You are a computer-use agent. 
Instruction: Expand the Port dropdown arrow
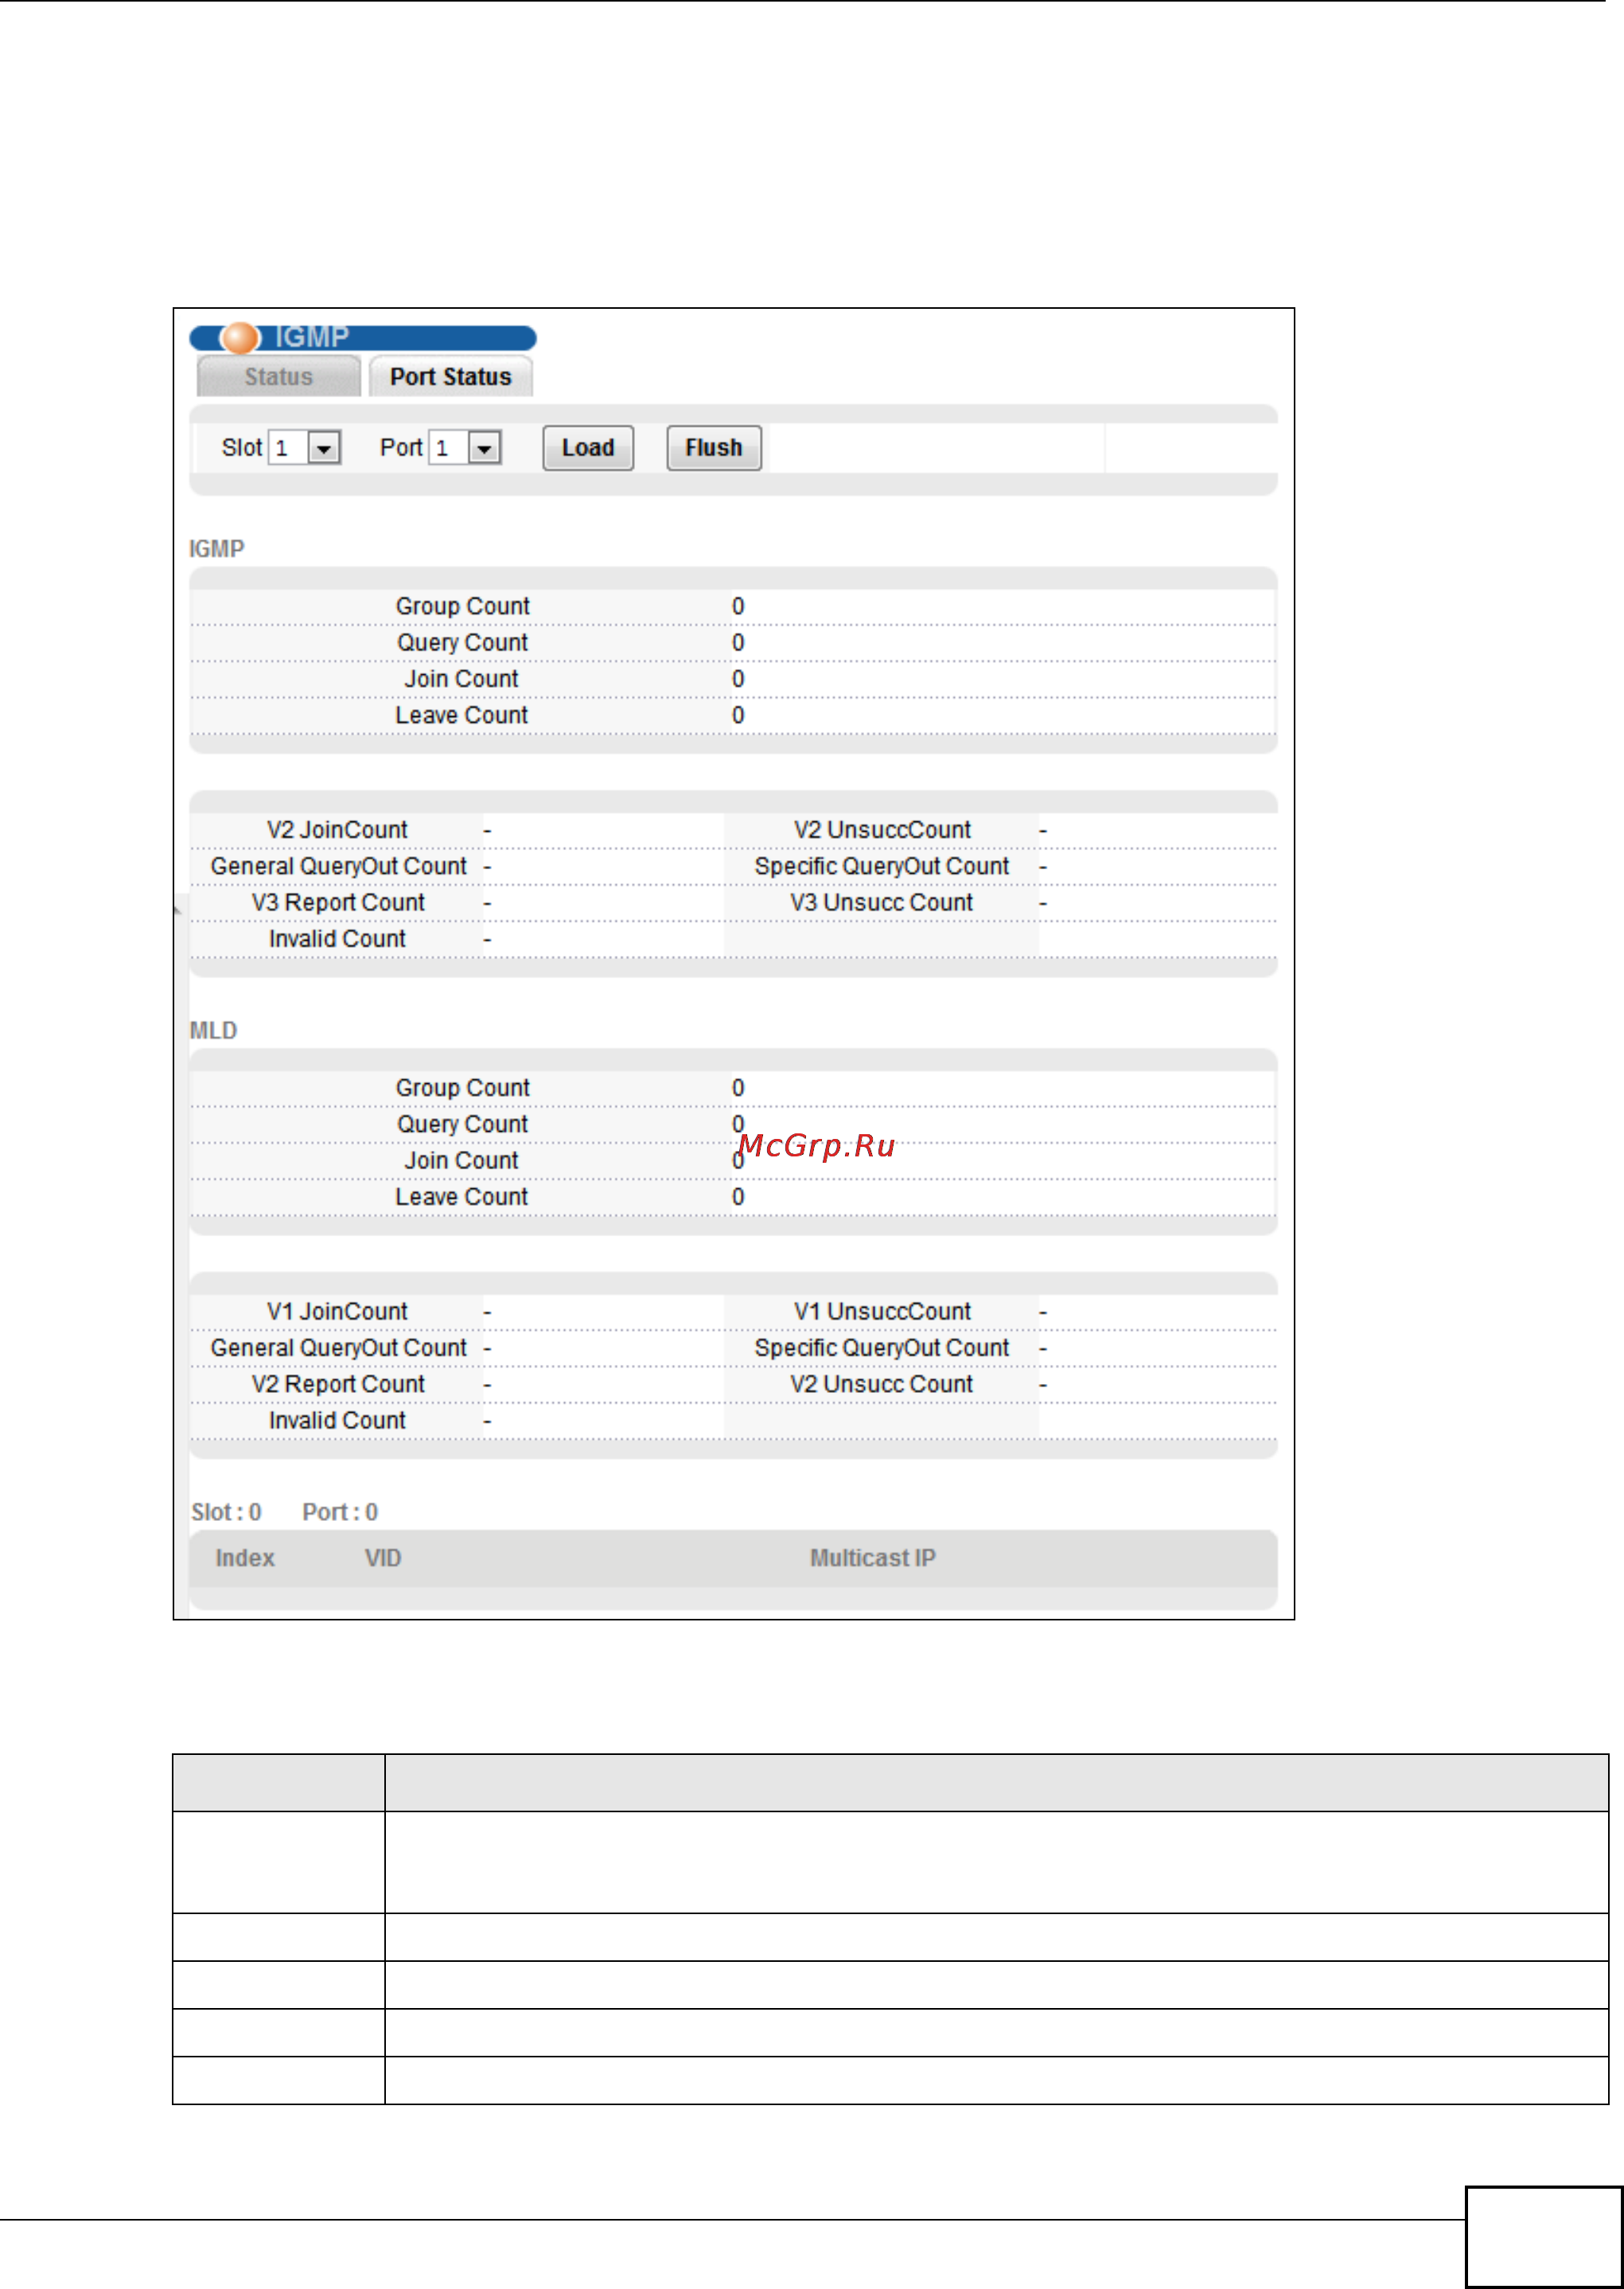485,448
